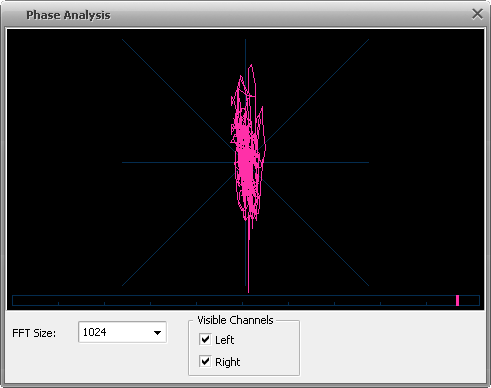Click the upper-right diagonal line in phase scope
The width and height of the screenshot is (491, 388).
pos(317,91)
